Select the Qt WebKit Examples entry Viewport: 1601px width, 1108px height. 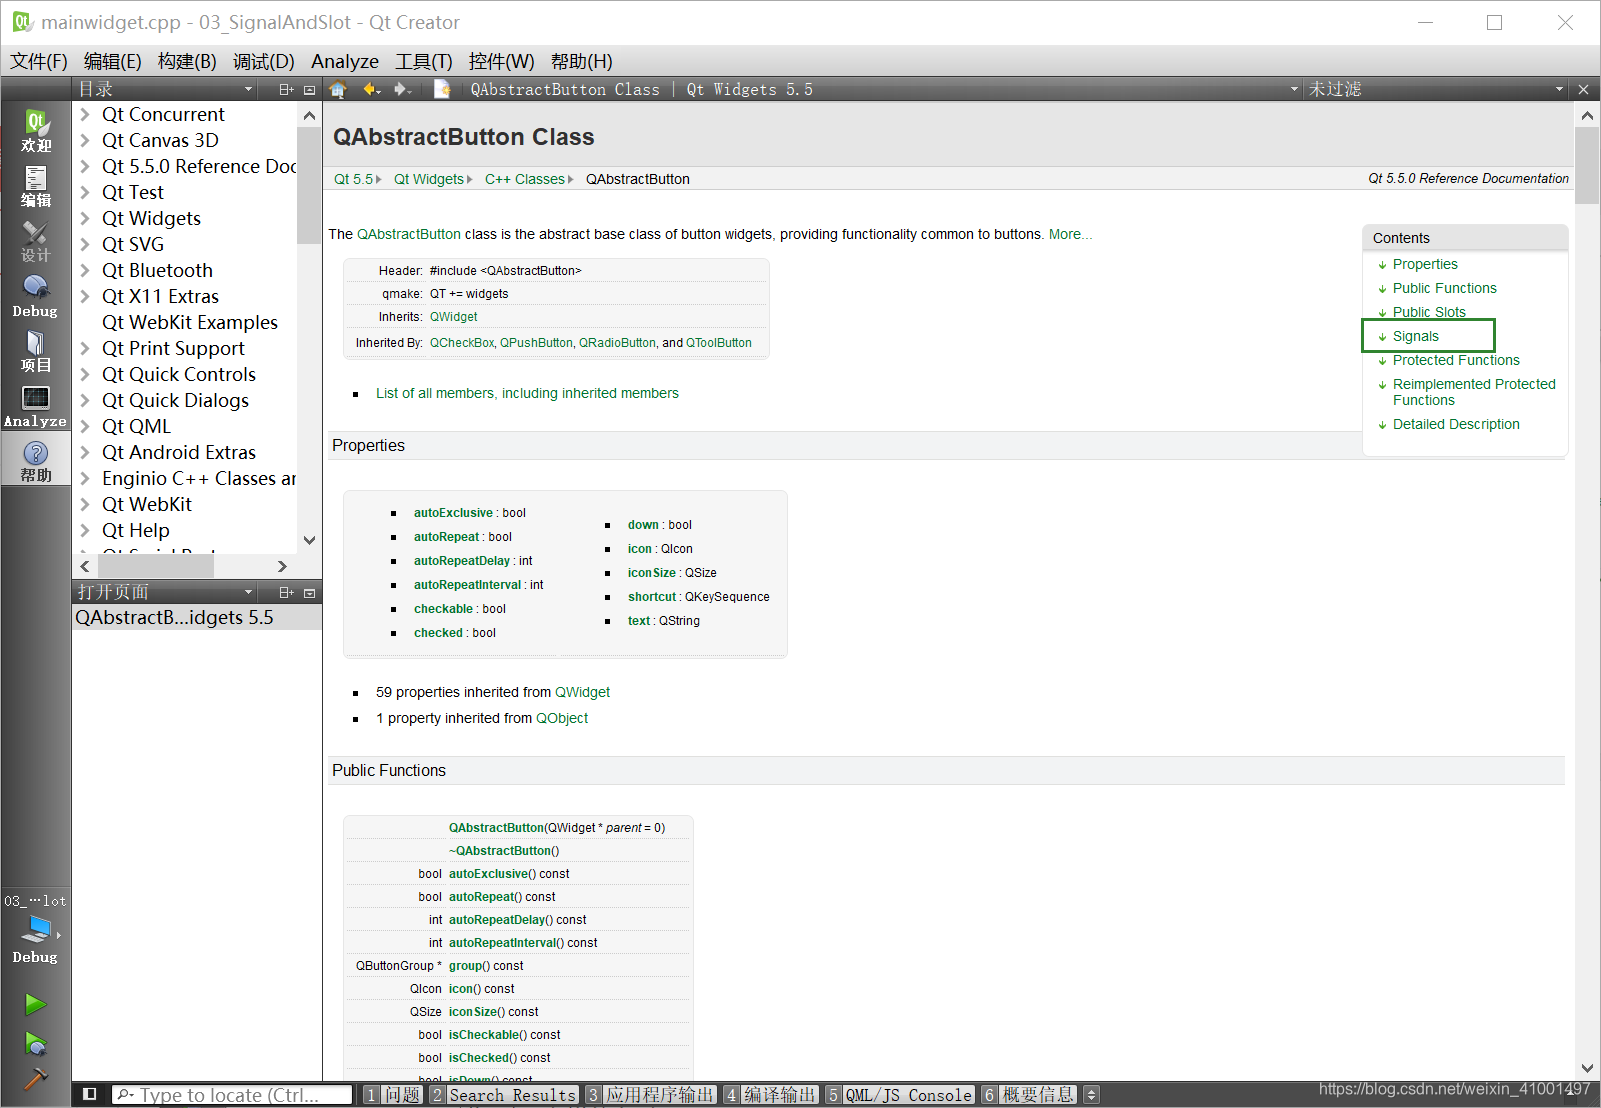click(190, 322)
